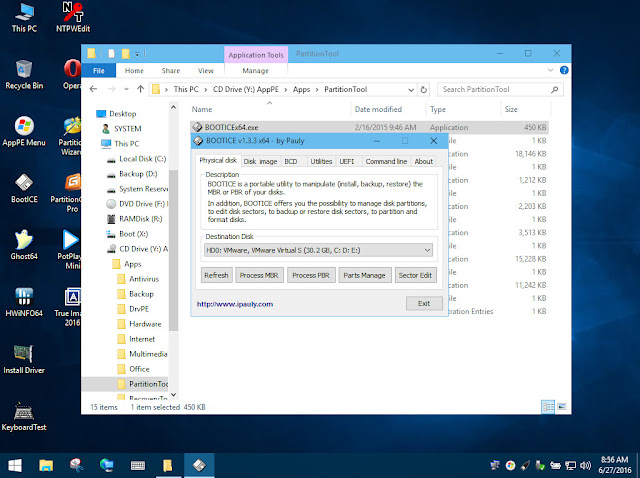Switch to details view in Explorer
640x478 pixels.
(548, 407)
